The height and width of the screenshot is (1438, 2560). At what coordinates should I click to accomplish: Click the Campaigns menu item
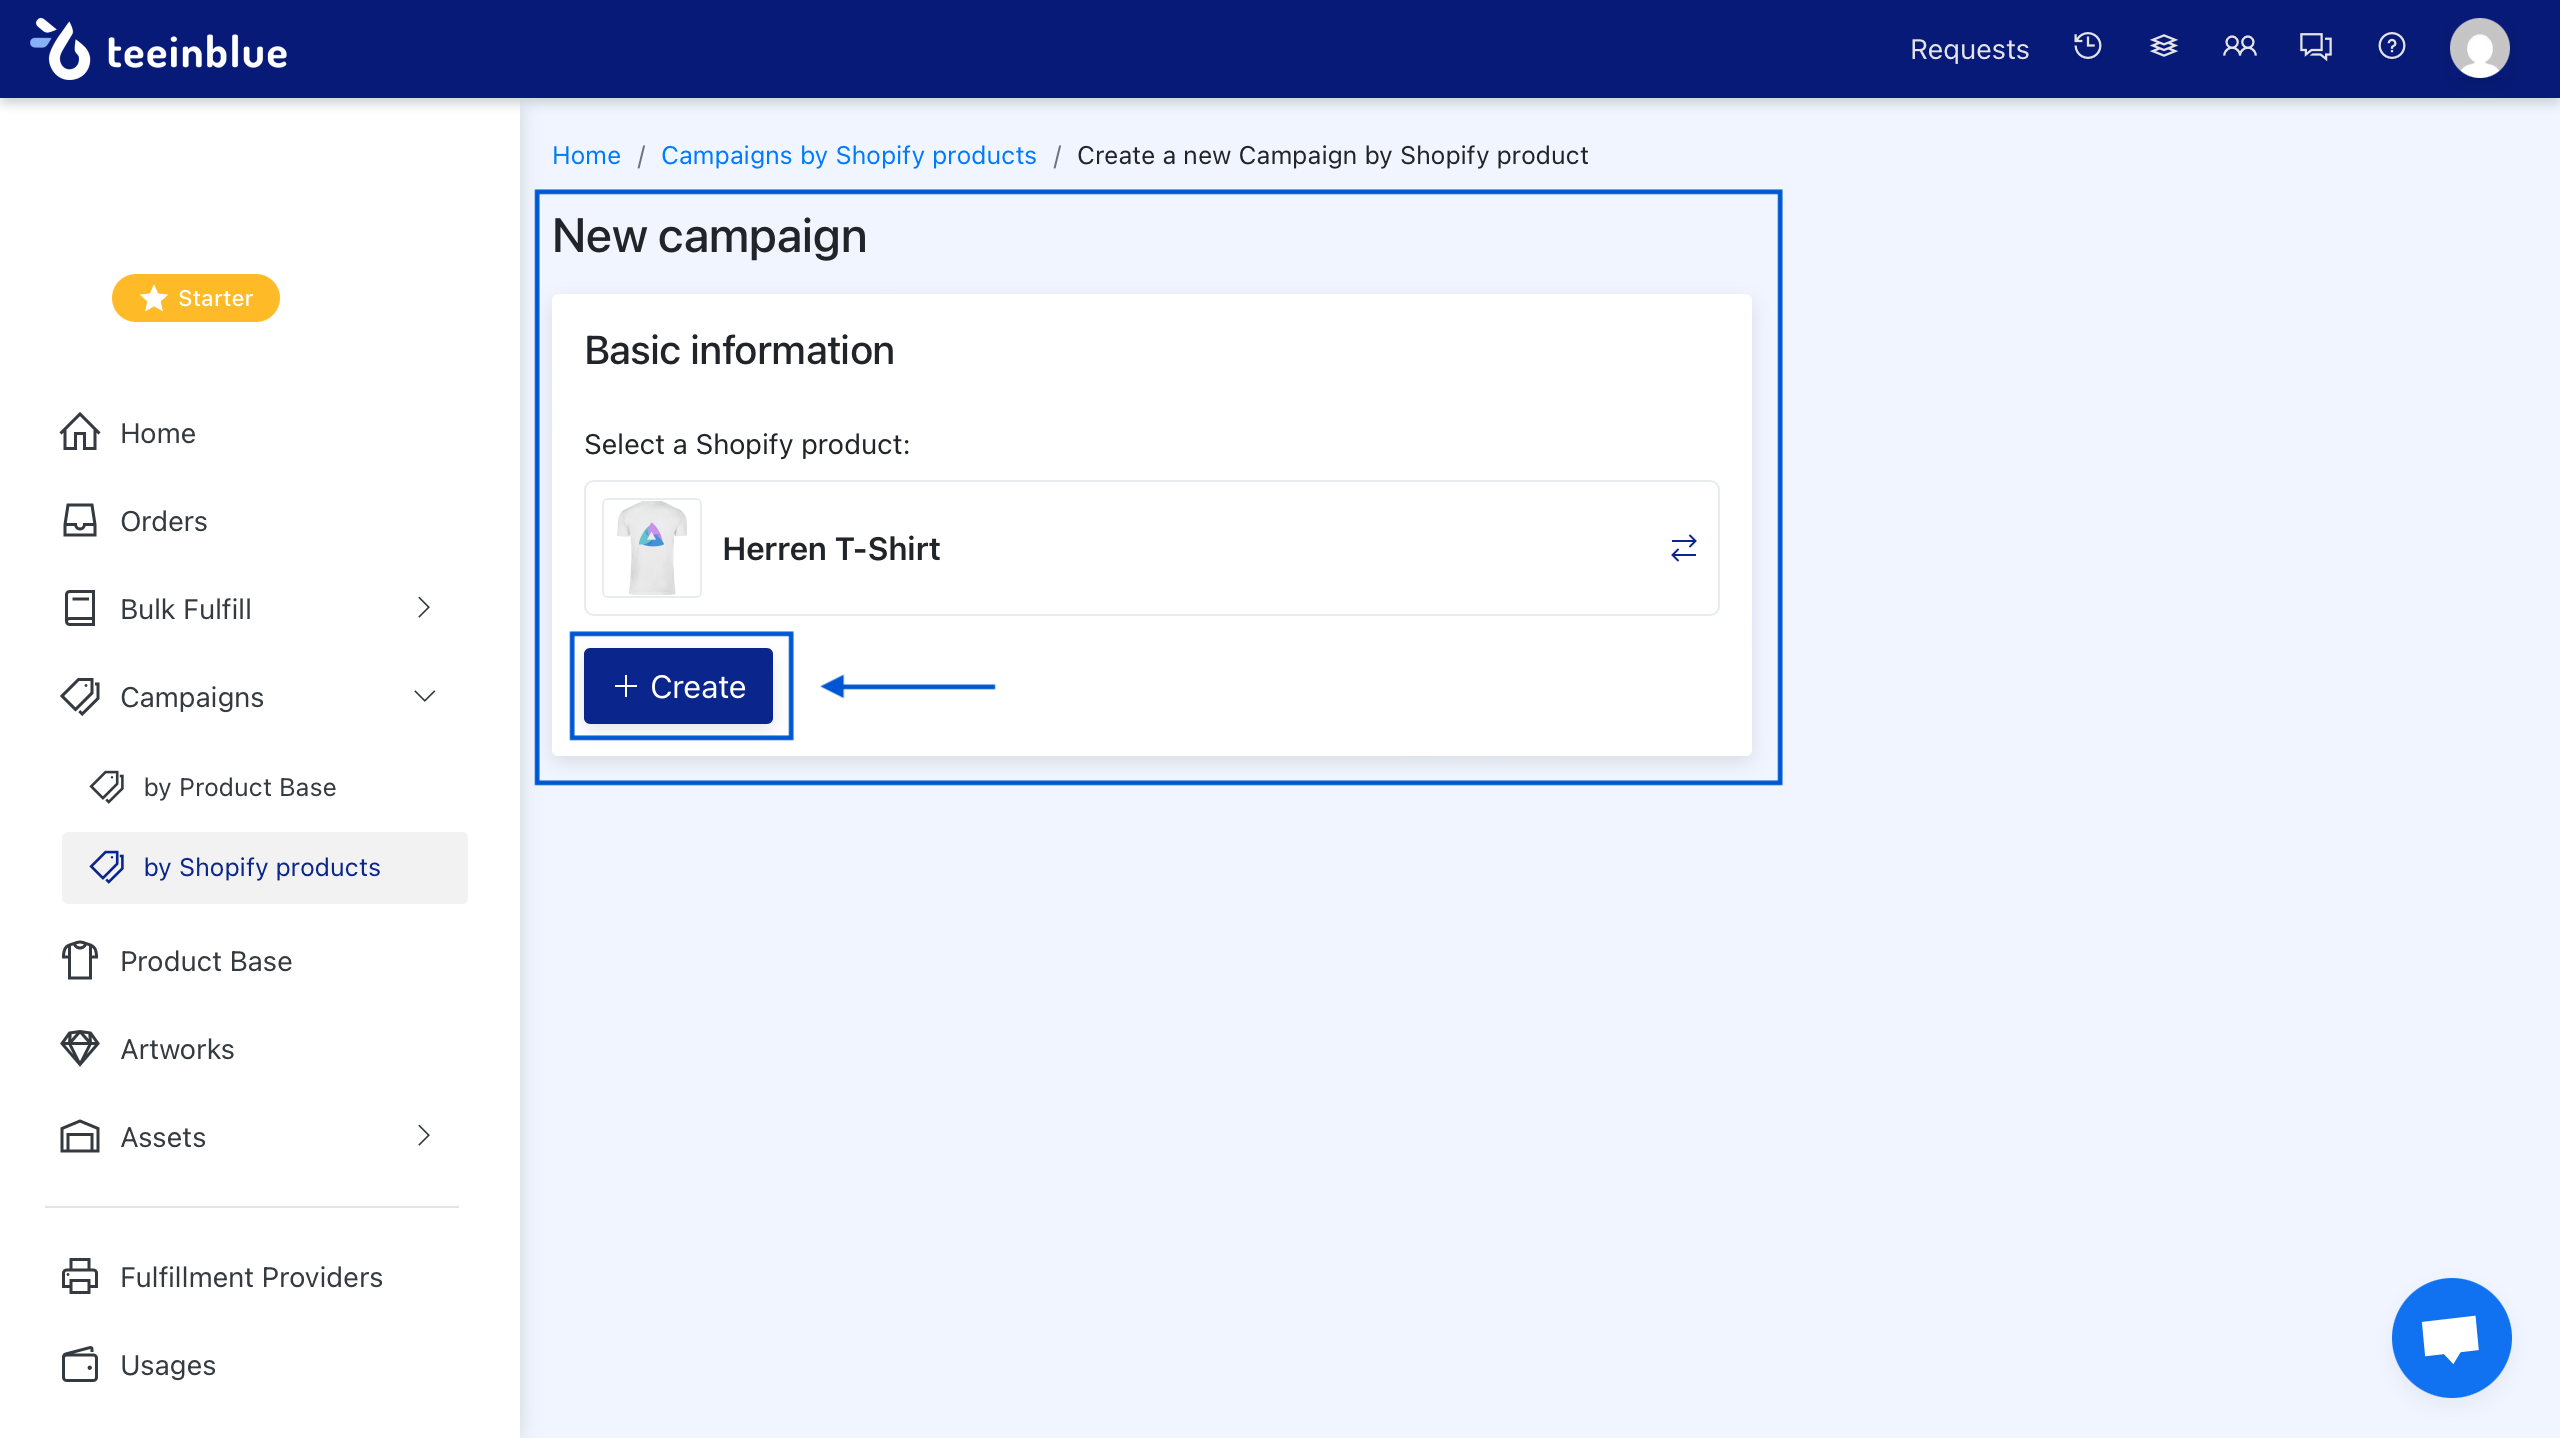(x=192, y=697)
